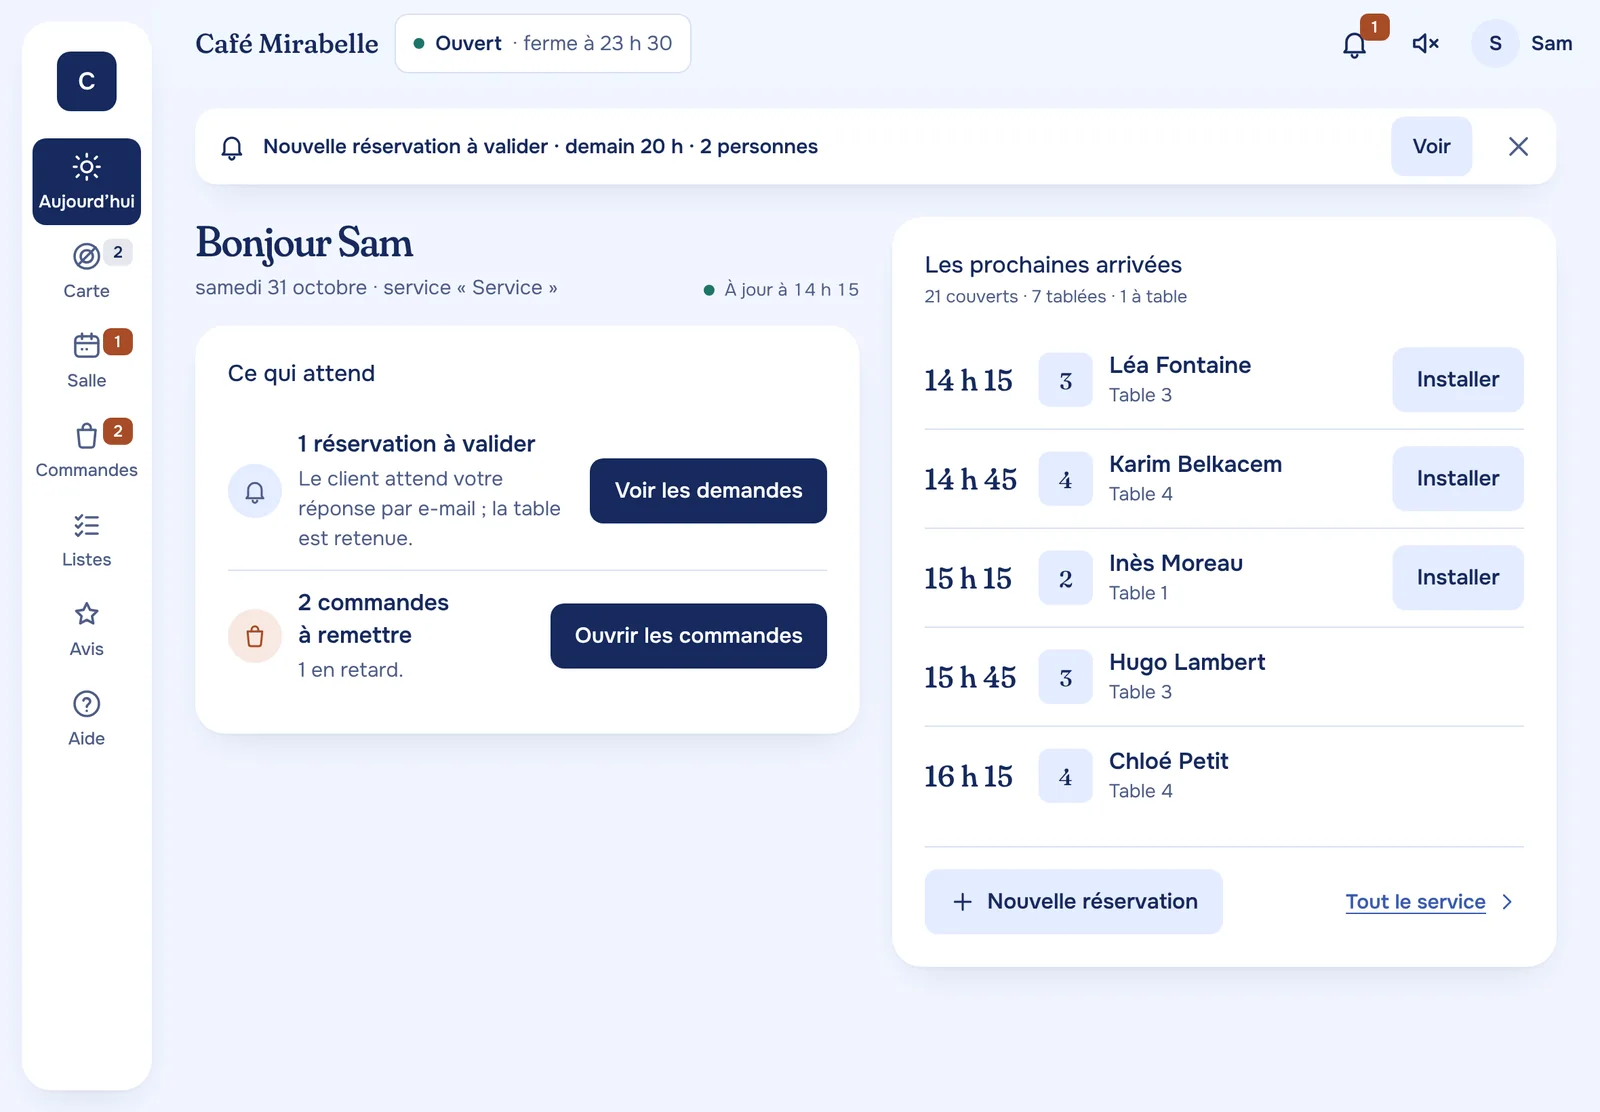Open notifications bell in top bar

1355,44
